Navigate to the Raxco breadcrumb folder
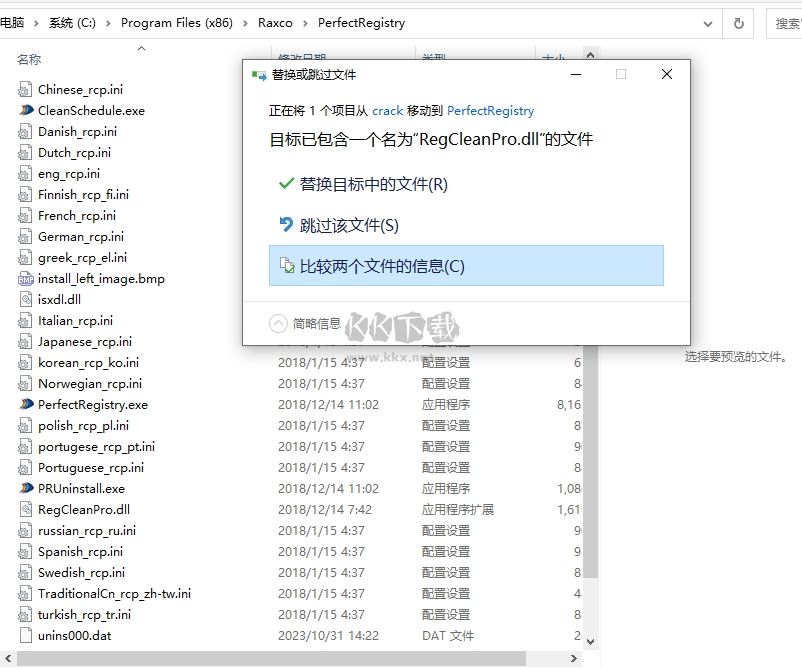802x669 pixels. point(272,22)
